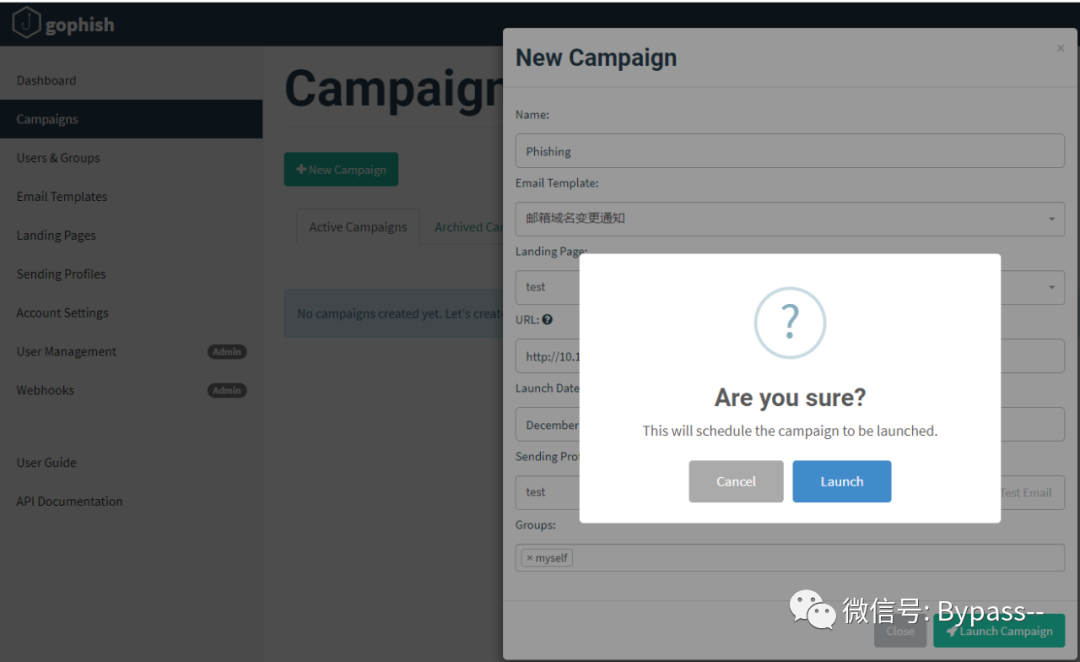Expand the Landing Page dropdown arrow

tap(1052, 287)
